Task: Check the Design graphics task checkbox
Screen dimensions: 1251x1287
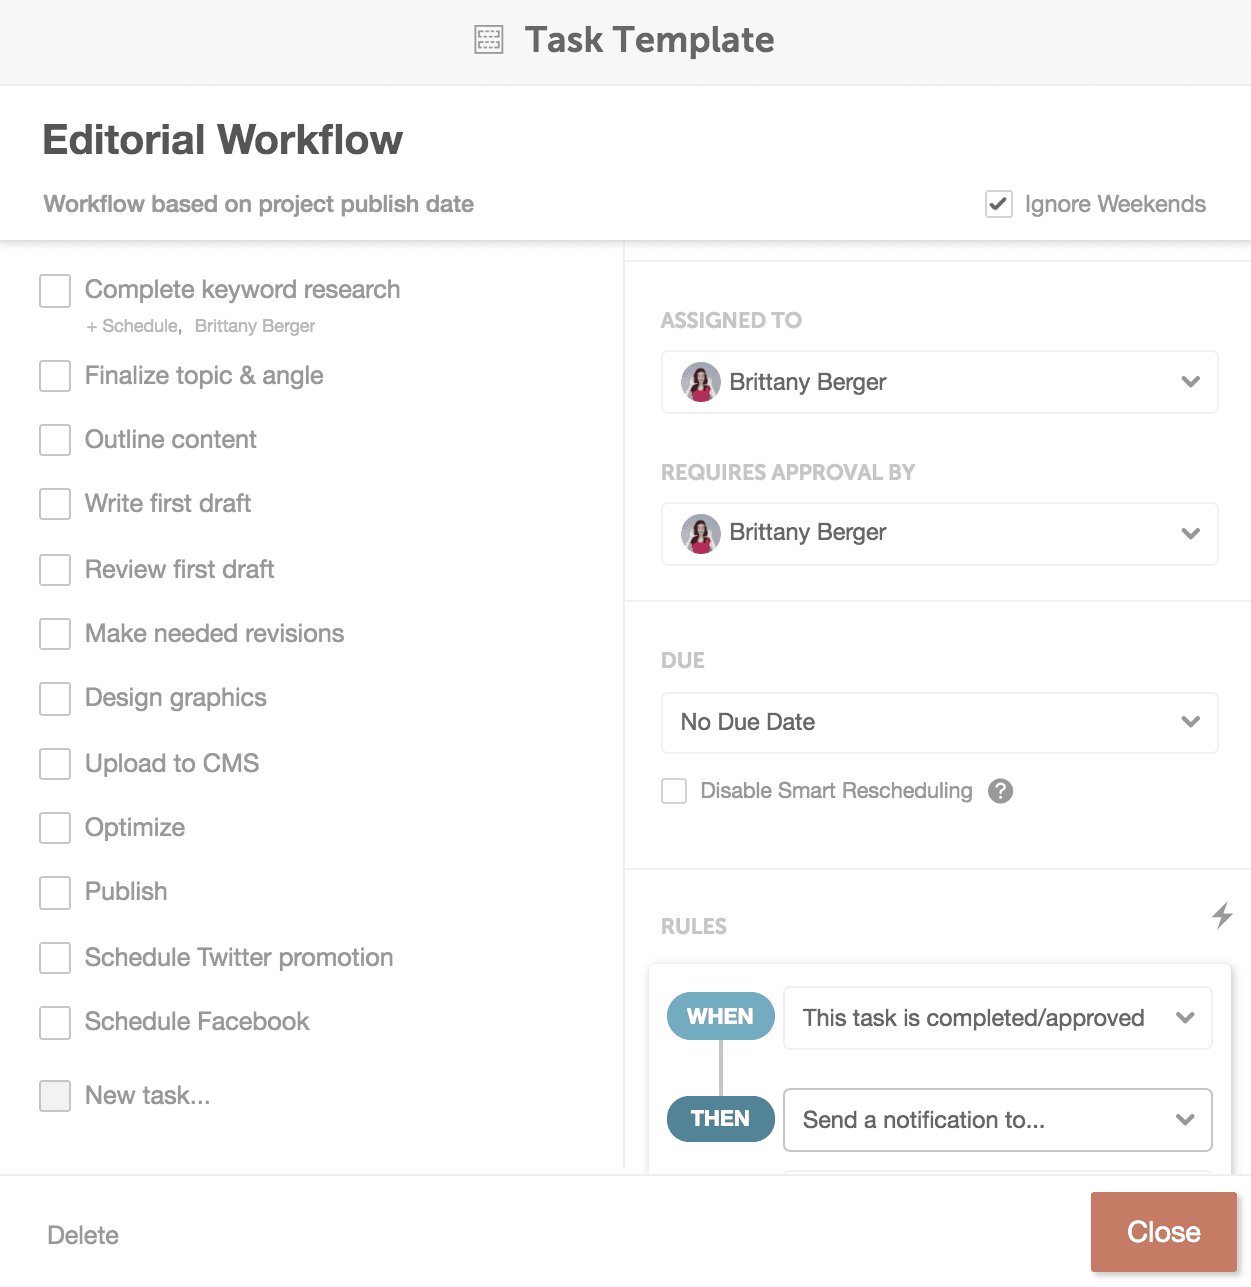Action: (55, 698)
